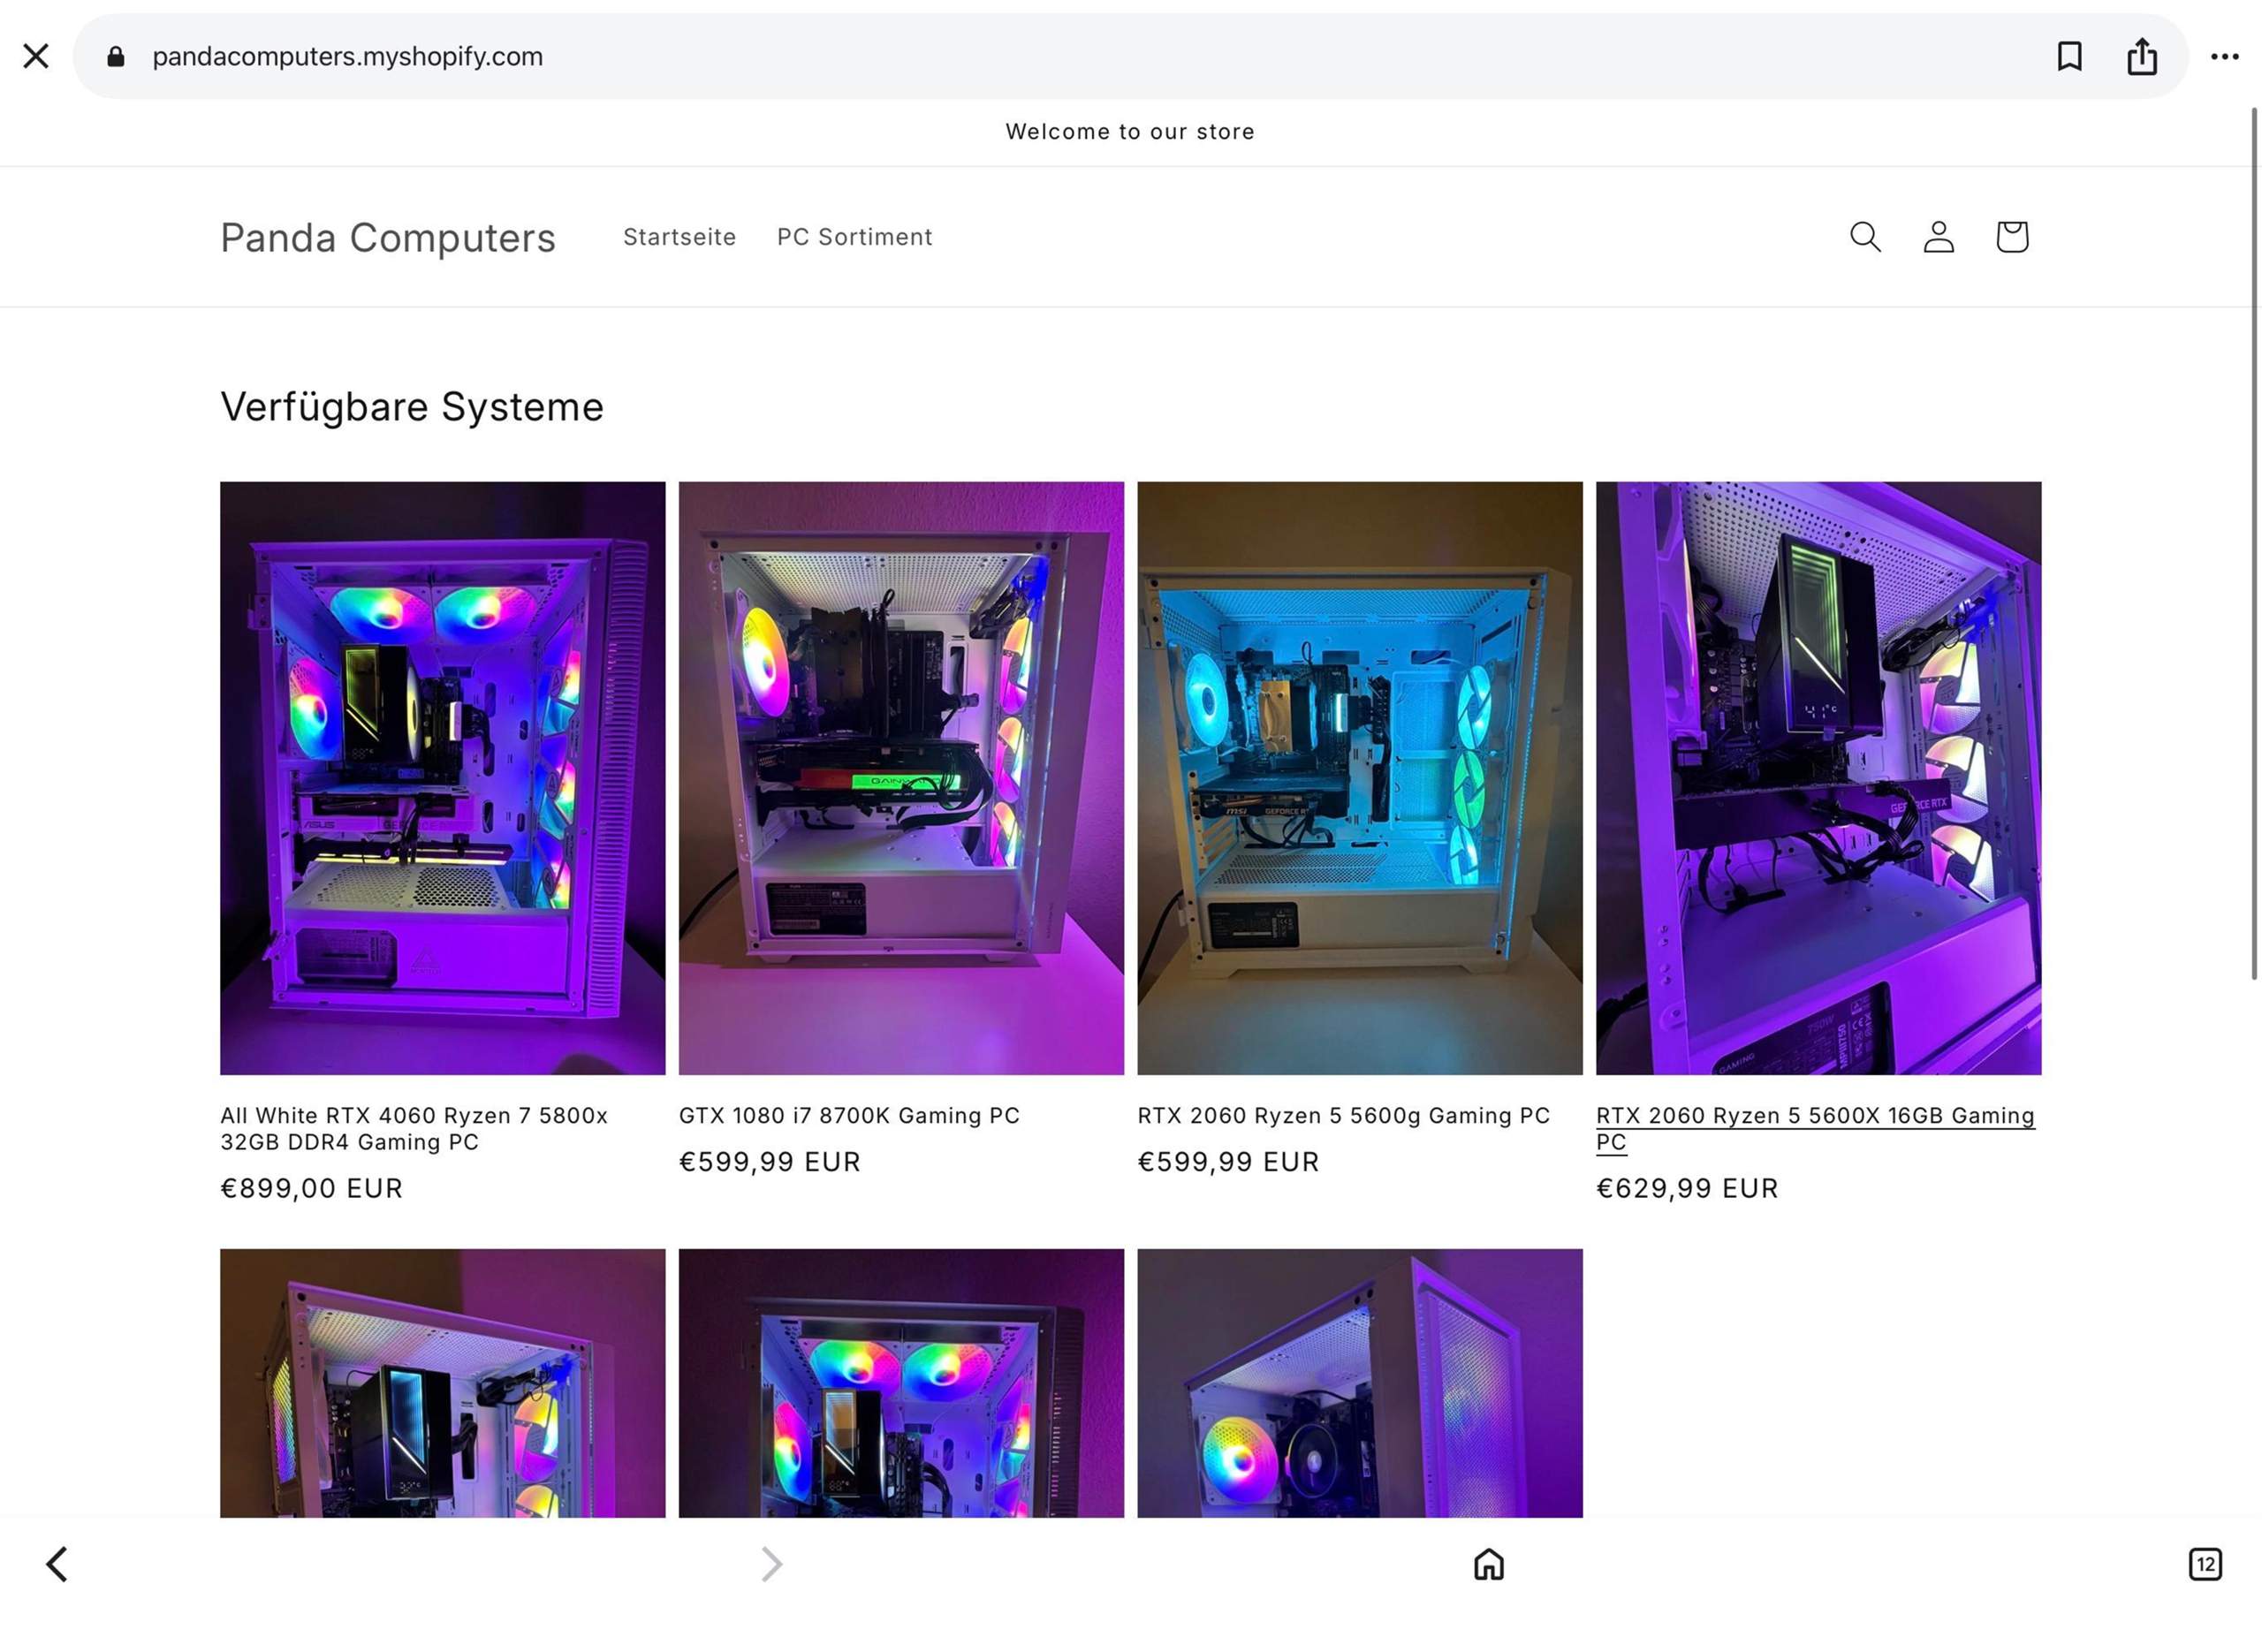Open the share icon next to bookmark
The width and height of the screenshot is (2262, 1652).
(x=2141, y=56)
